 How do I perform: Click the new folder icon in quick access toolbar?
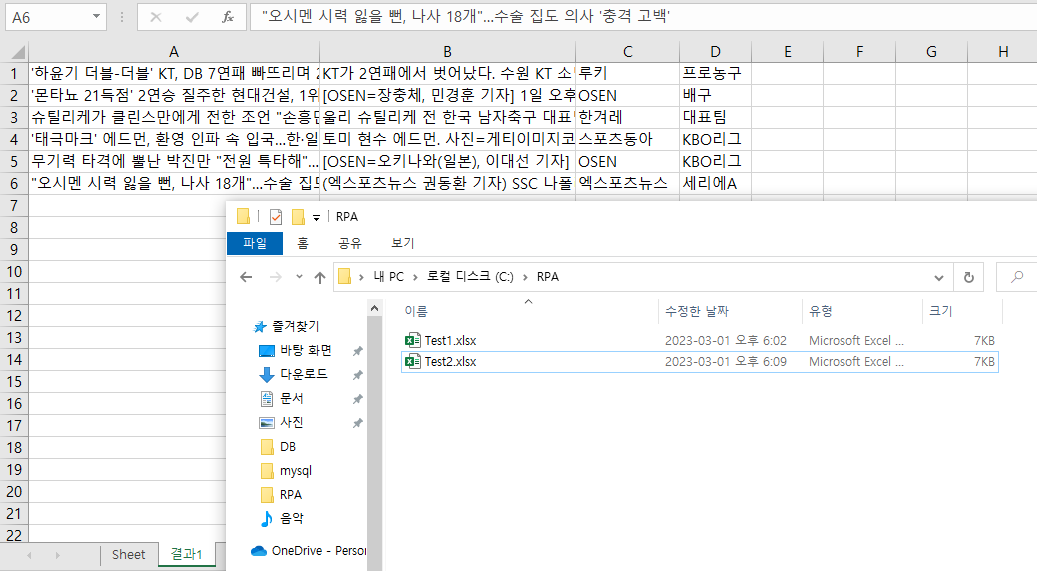click(x=298, y=216)
